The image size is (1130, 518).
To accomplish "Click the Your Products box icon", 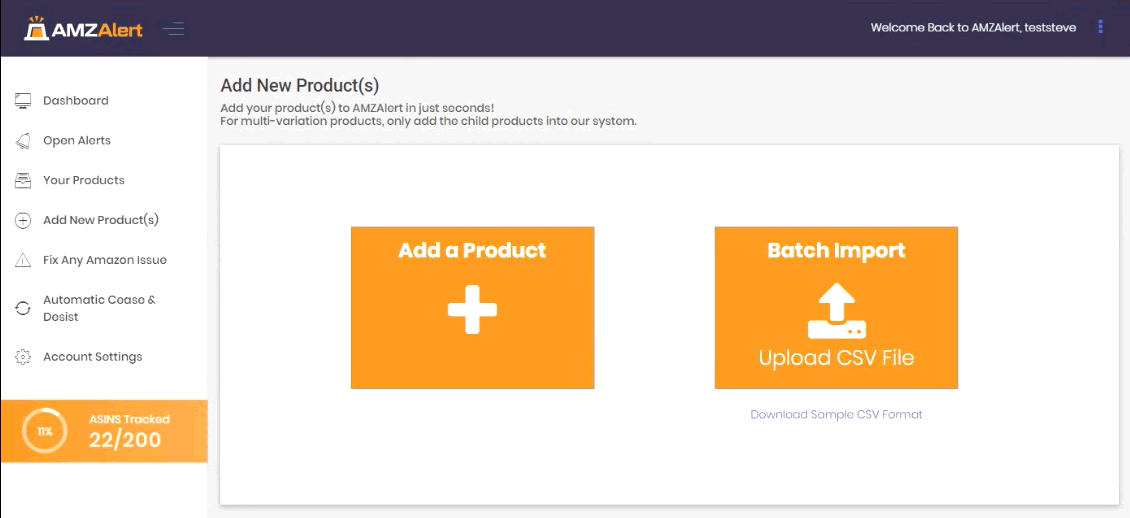I will tap(23, 180).
